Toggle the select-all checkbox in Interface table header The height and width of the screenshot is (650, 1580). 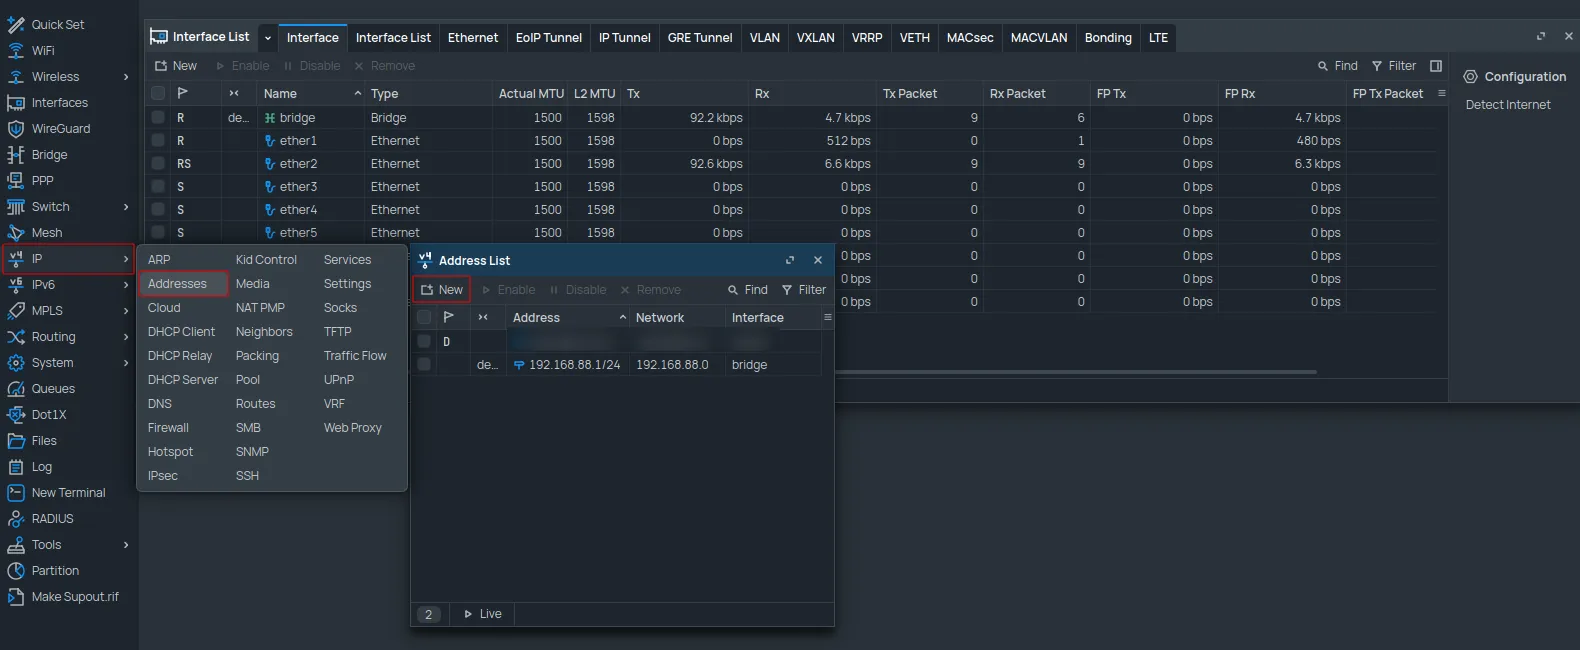pyautogui.click(x=158, y=93)
